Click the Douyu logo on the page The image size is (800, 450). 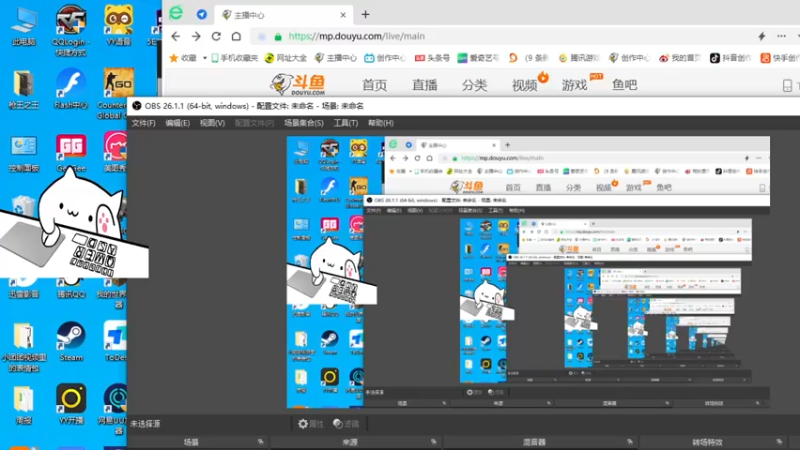pos(298,84)
